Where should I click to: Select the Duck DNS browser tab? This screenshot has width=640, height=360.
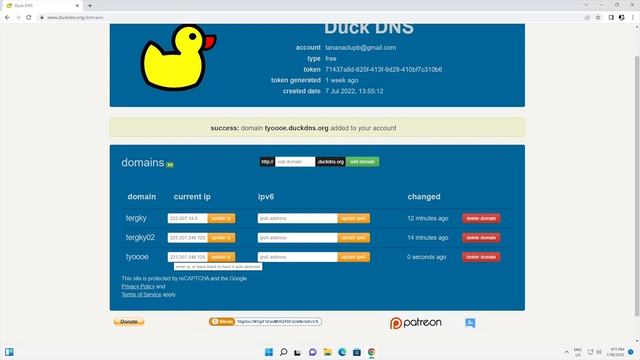tap(43, 6)
